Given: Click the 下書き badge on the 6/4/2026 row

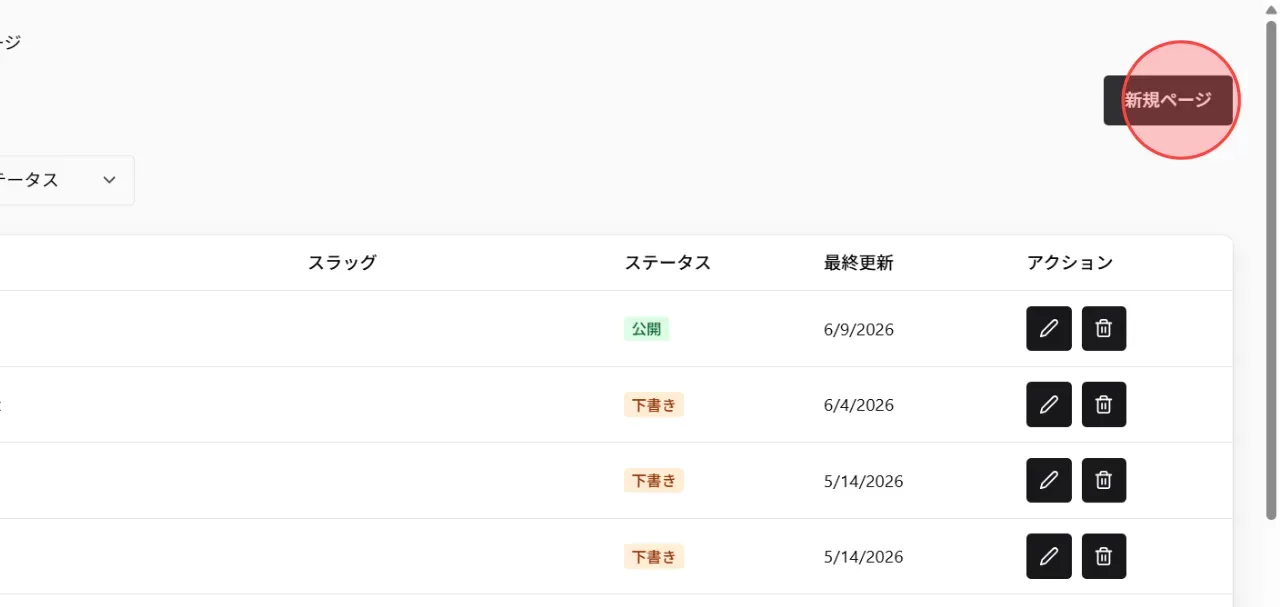Looking at the screenshot, I should point(654,404).
